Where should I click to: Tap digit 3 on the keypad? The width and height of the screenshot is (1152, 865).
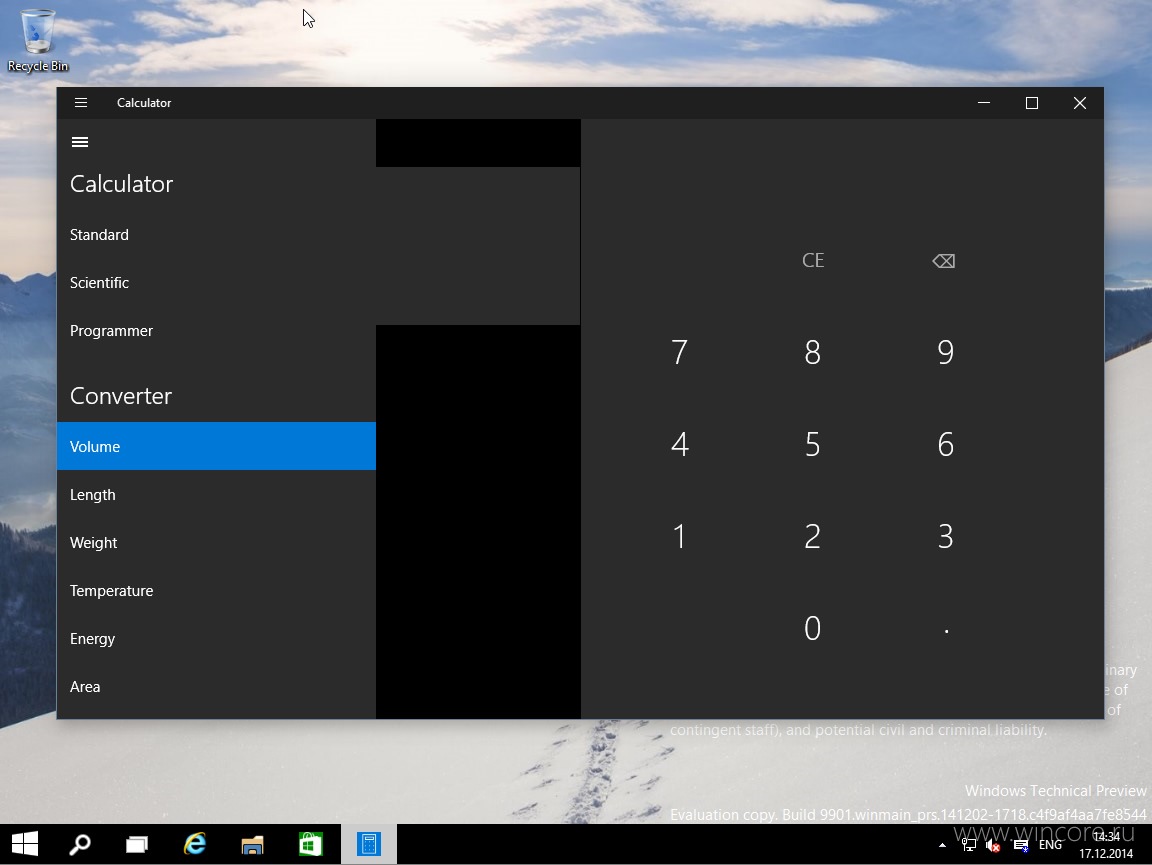(946, 536)
